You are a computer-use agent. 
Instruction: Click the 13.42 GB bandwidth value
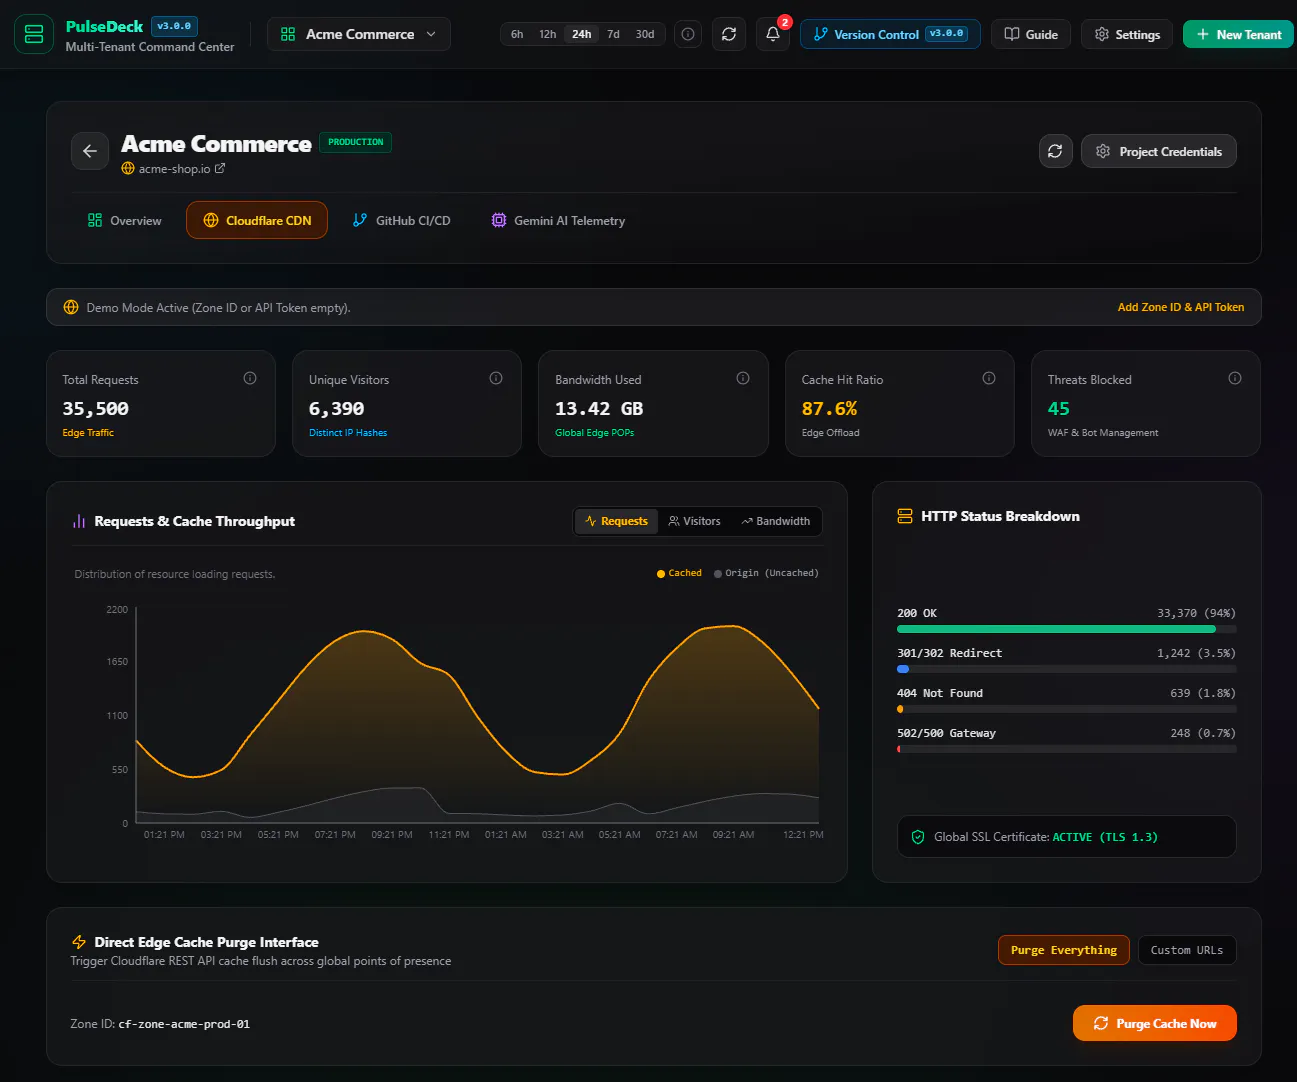click(x=599, y=408)
